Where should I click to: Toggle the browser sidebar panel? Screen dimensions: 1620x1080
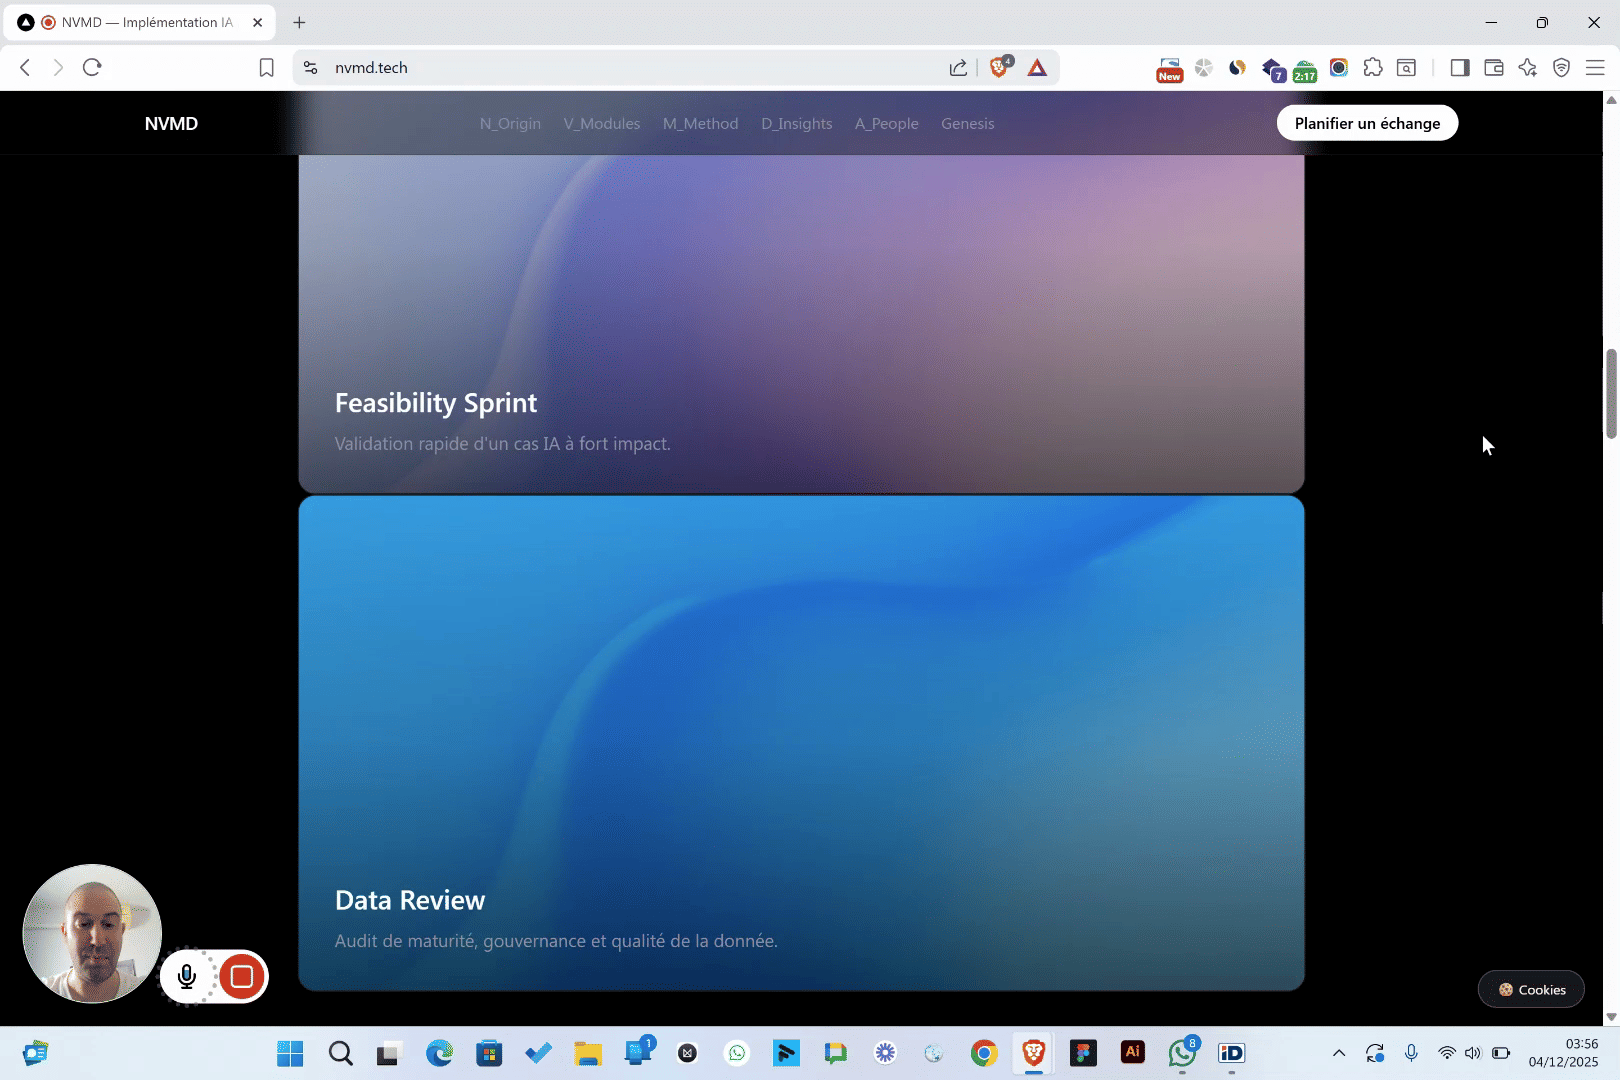click(1460, 67)
